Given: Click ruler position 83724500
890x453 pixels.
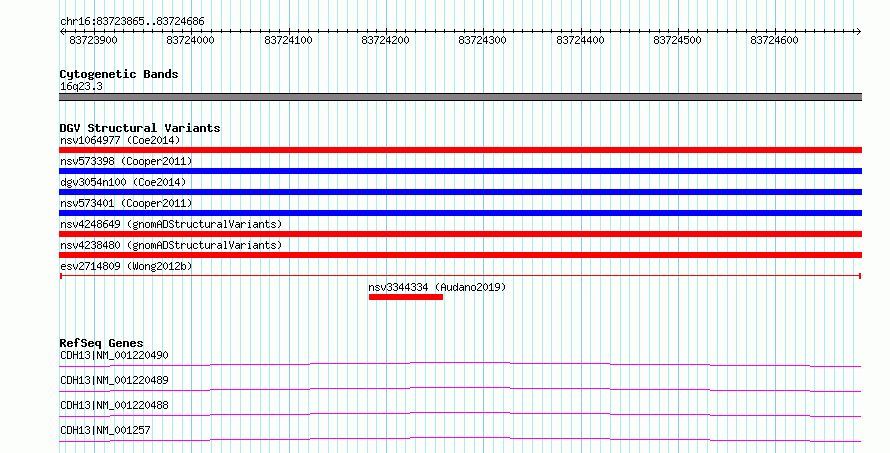Looking at the screenshot, I should click(677, 40).
